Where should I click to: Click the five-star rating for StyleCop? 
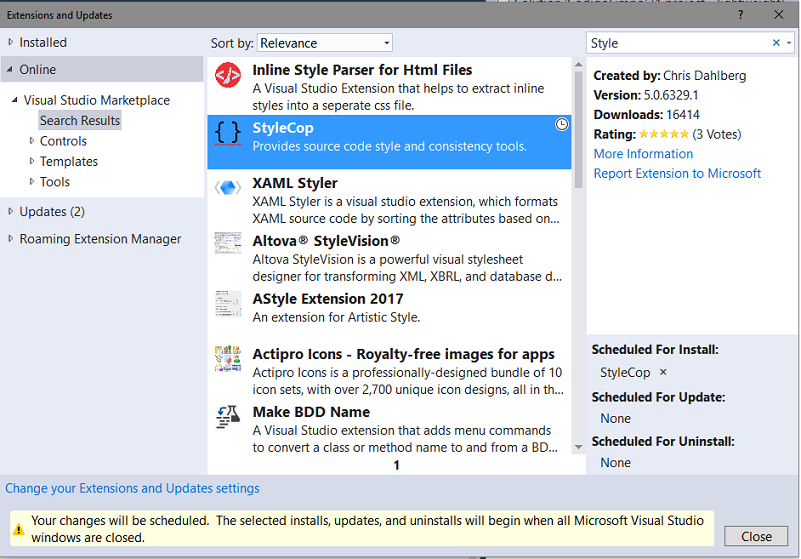tap(664, 134)
